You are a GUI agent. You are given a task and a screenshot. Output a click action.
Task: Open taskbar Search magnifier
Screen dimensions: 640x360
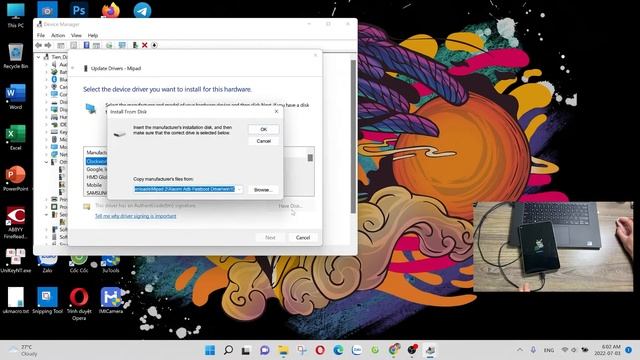tap(229, 350)
